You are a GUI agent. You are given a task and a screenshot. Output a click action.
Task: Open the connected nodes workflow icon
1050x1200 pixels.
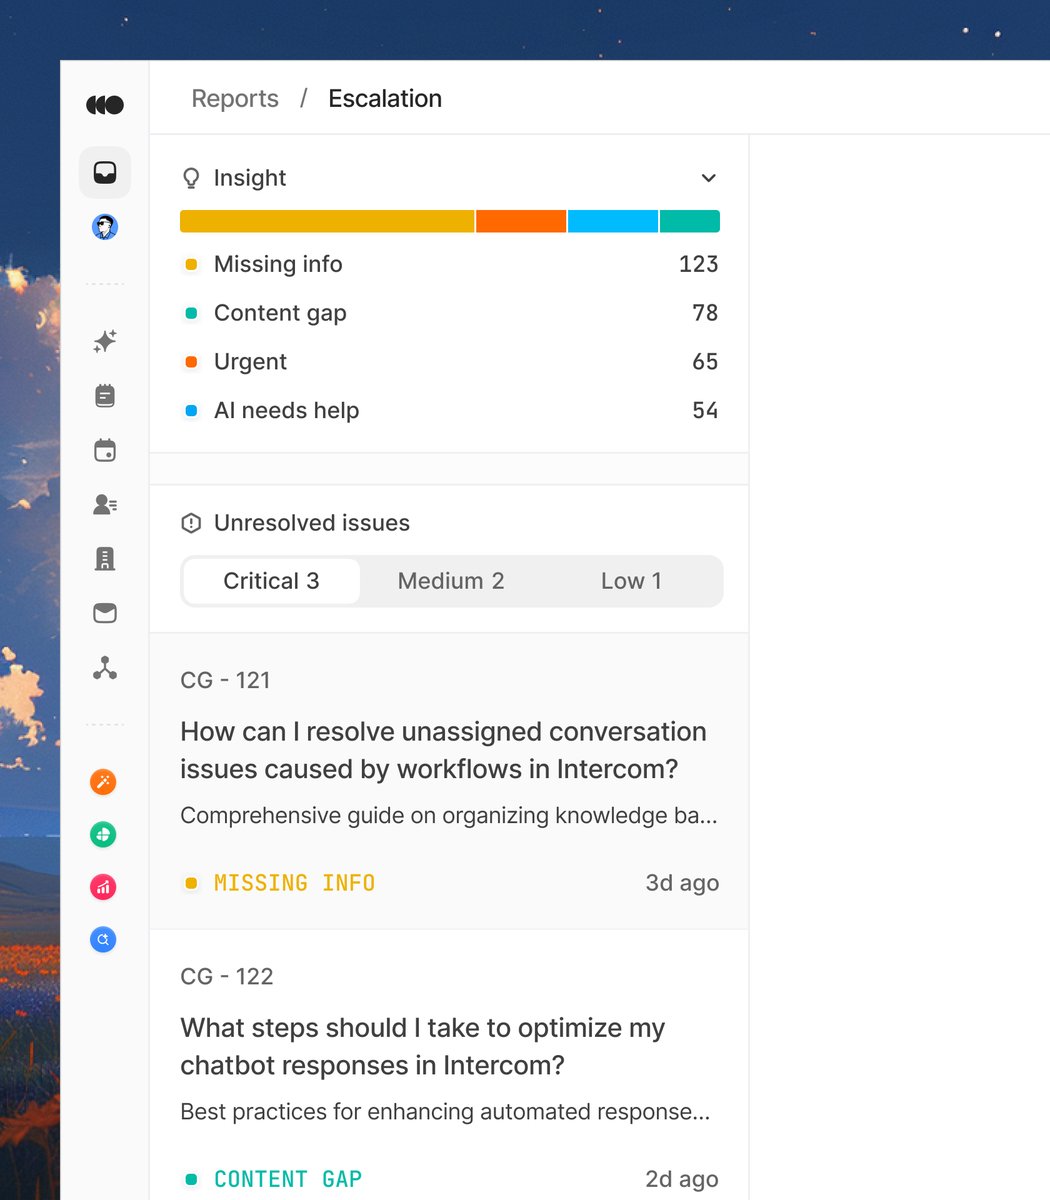pos(105,668)
